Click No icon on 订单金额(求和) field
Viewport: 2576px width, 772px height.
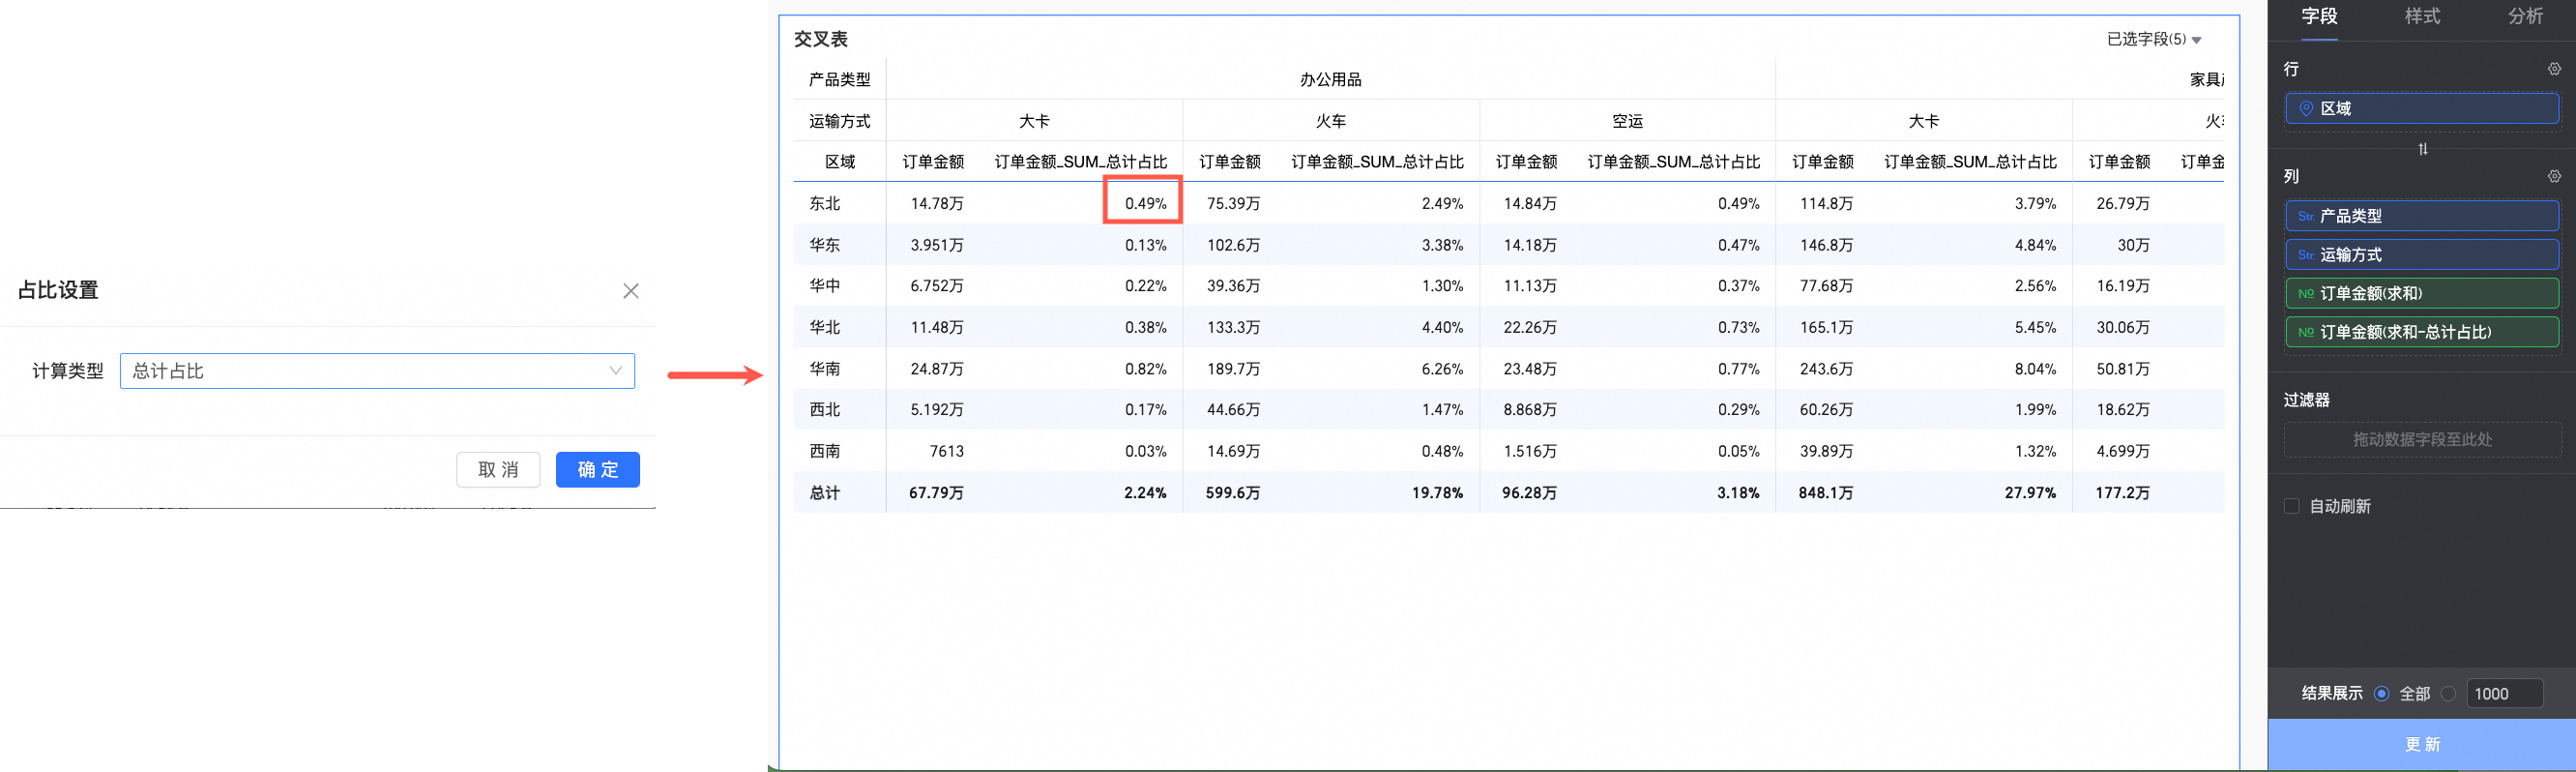tap(2305, 293)
